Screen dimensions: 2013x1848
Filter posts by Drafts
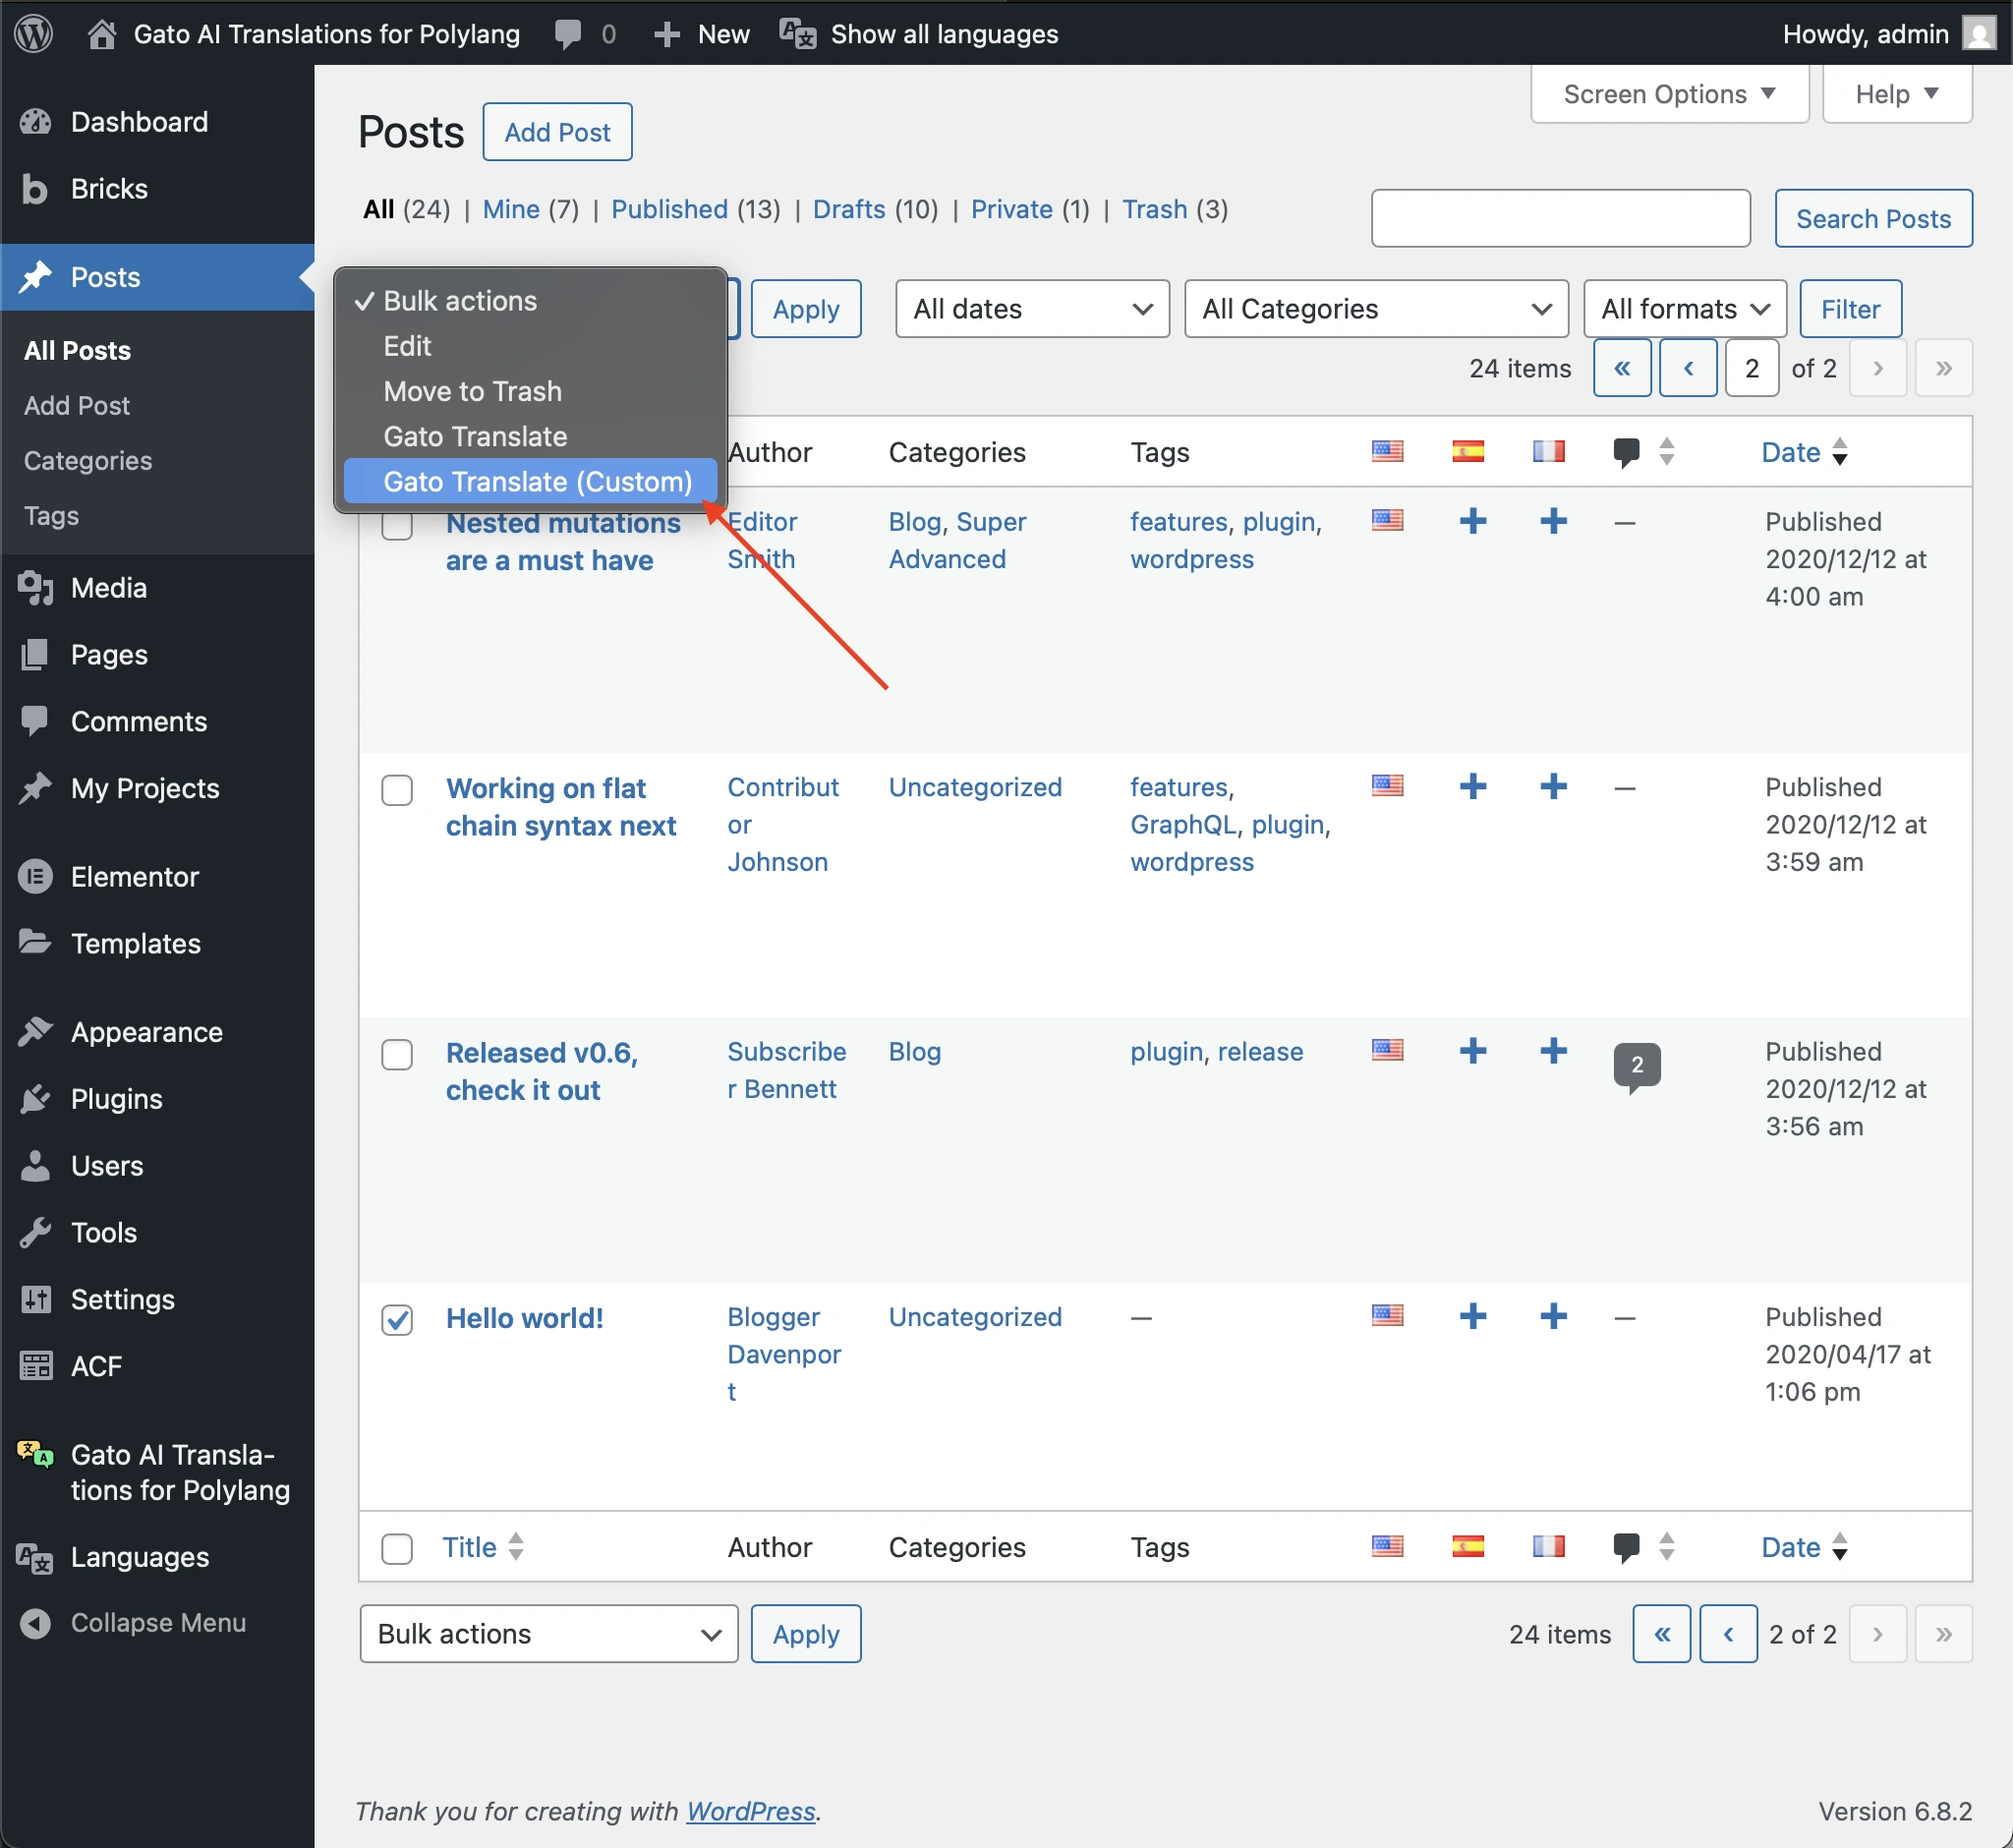848,209
